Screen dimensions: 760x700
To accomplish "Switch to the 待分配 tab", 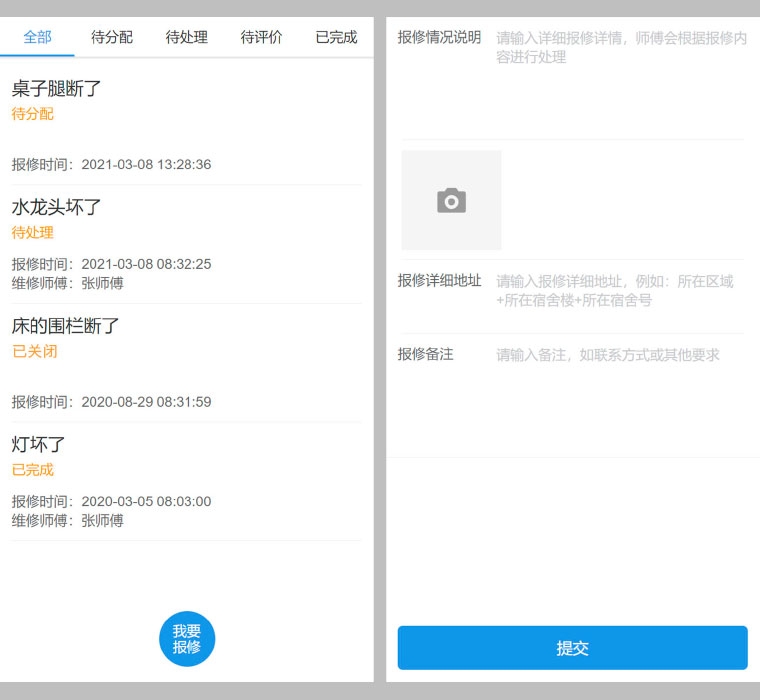I will pyautogui.click(x=112, y=37).
